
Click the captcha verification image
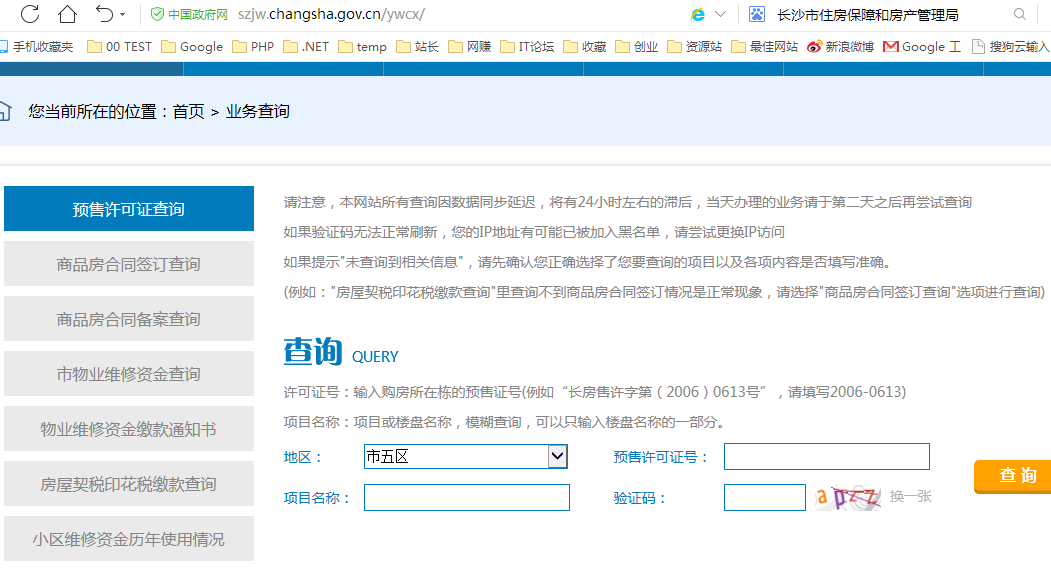(x=847, y=497)
